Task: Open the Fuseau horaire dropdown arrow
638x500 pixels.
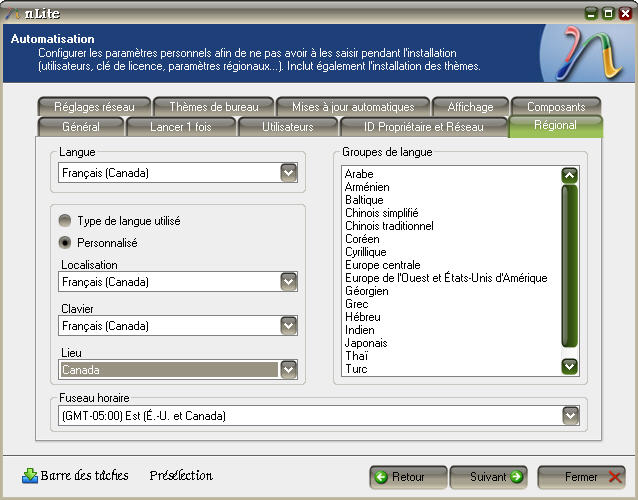Action: coord(570,415)
